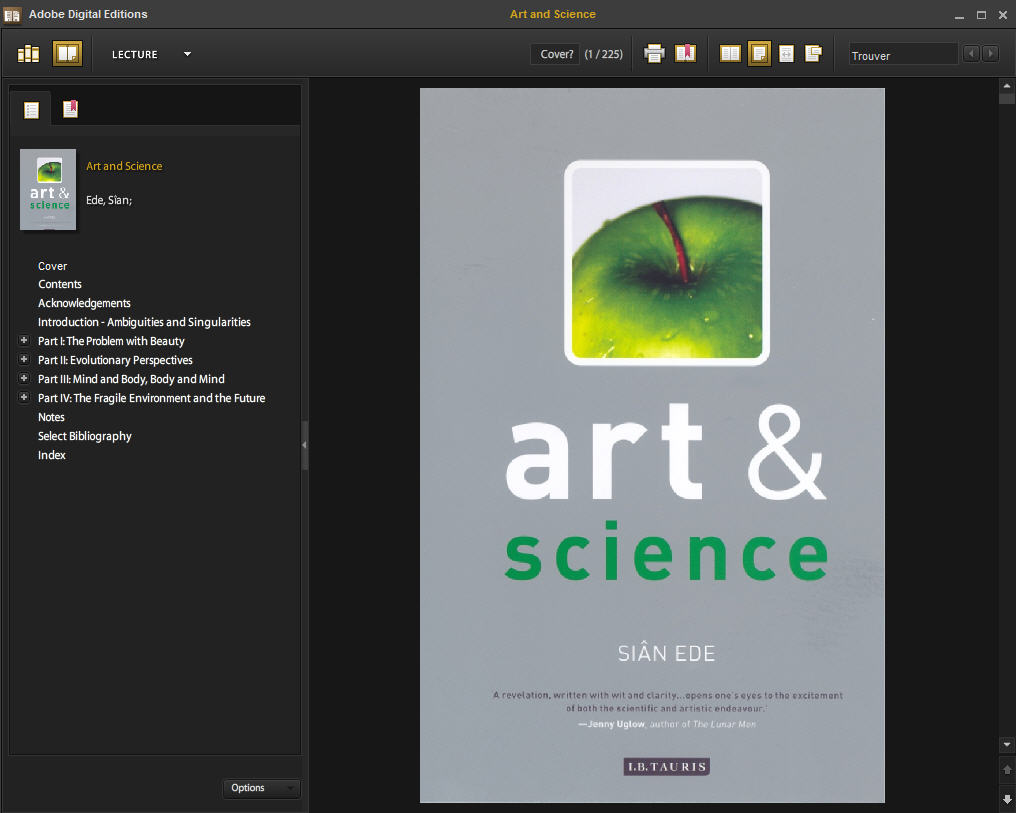Screen dimensions: 1016x813
Task: Select the Reading view icon
Action: pyautogui.click(x=67, y=54)
